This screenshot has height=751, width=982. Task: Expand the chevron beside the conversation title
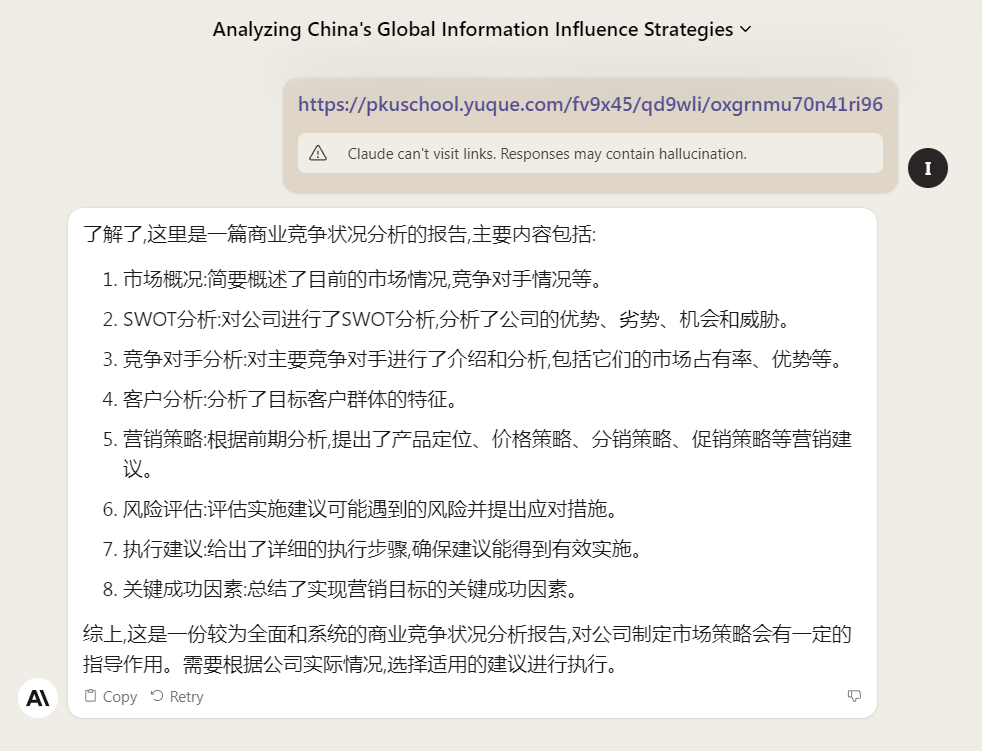point(745,30)
